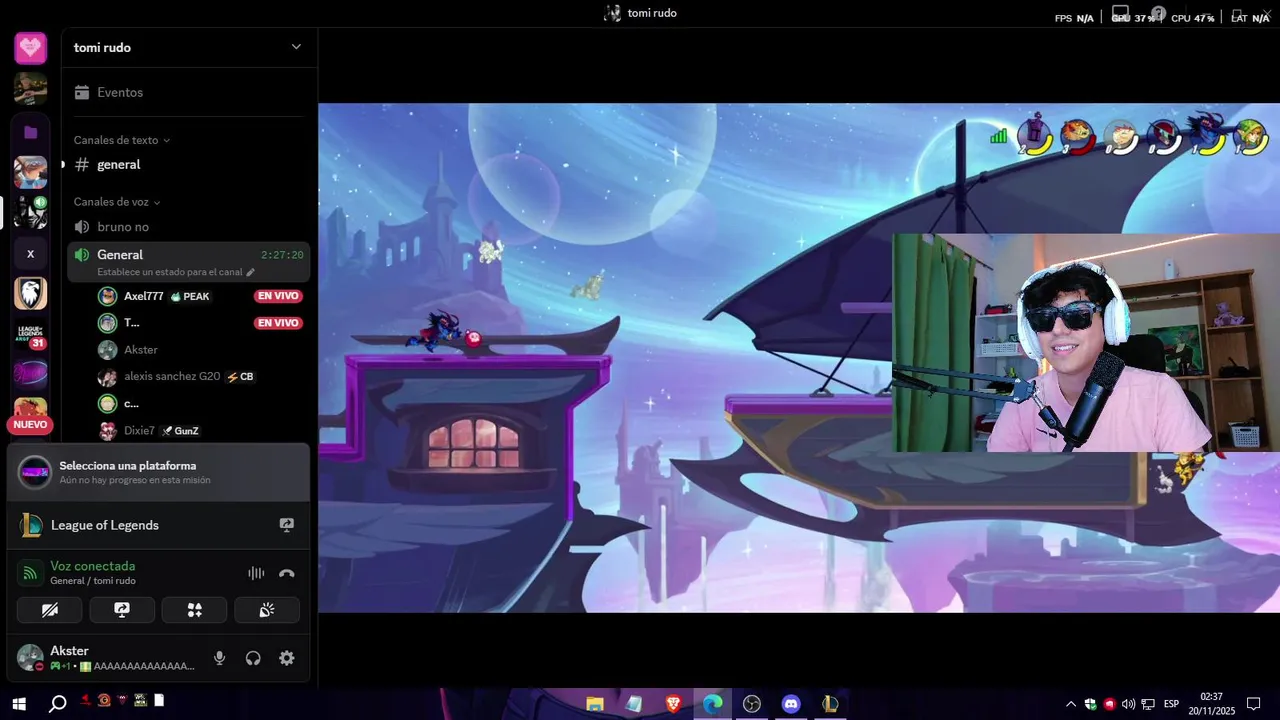
Task: Open the X server icon
Action: pos(30,254)
